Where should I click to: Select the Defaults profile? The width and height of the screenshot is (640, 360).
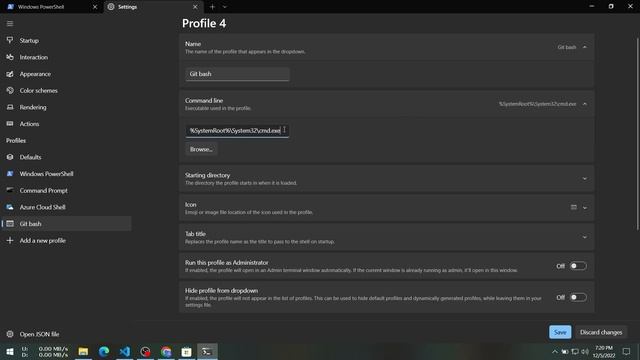tap(66, 157)
